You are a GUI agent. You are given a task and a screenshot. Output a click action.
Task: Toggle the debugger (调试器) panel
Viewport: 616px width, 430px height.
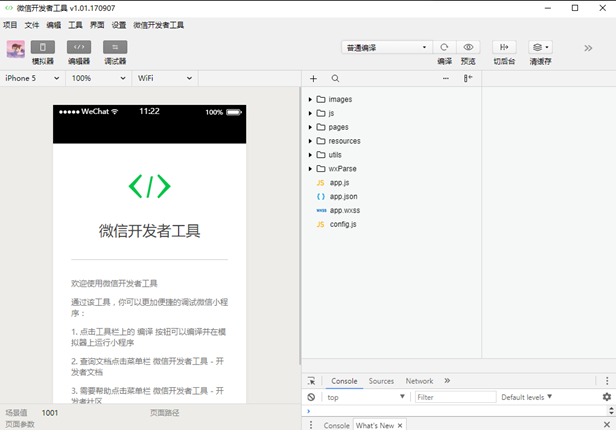point(115,47)
